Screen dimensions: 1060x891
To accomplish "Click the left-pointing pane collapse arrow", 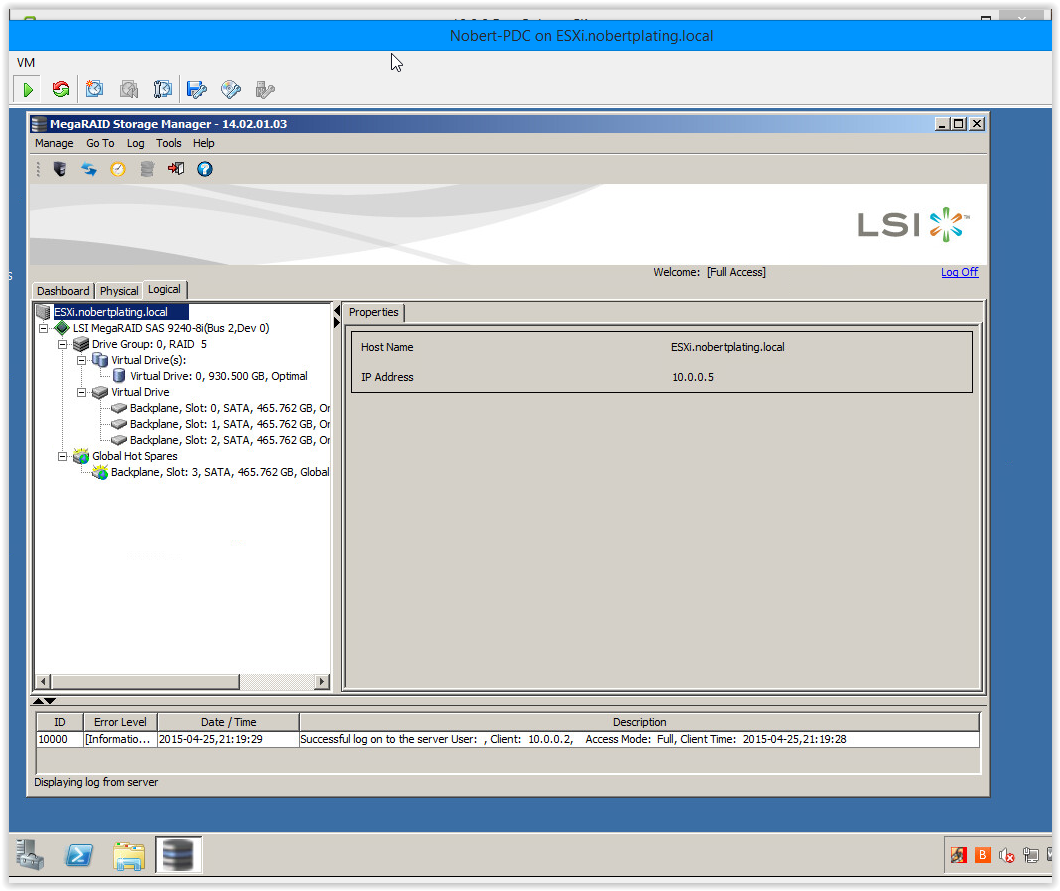I will [x=337, y=311].
